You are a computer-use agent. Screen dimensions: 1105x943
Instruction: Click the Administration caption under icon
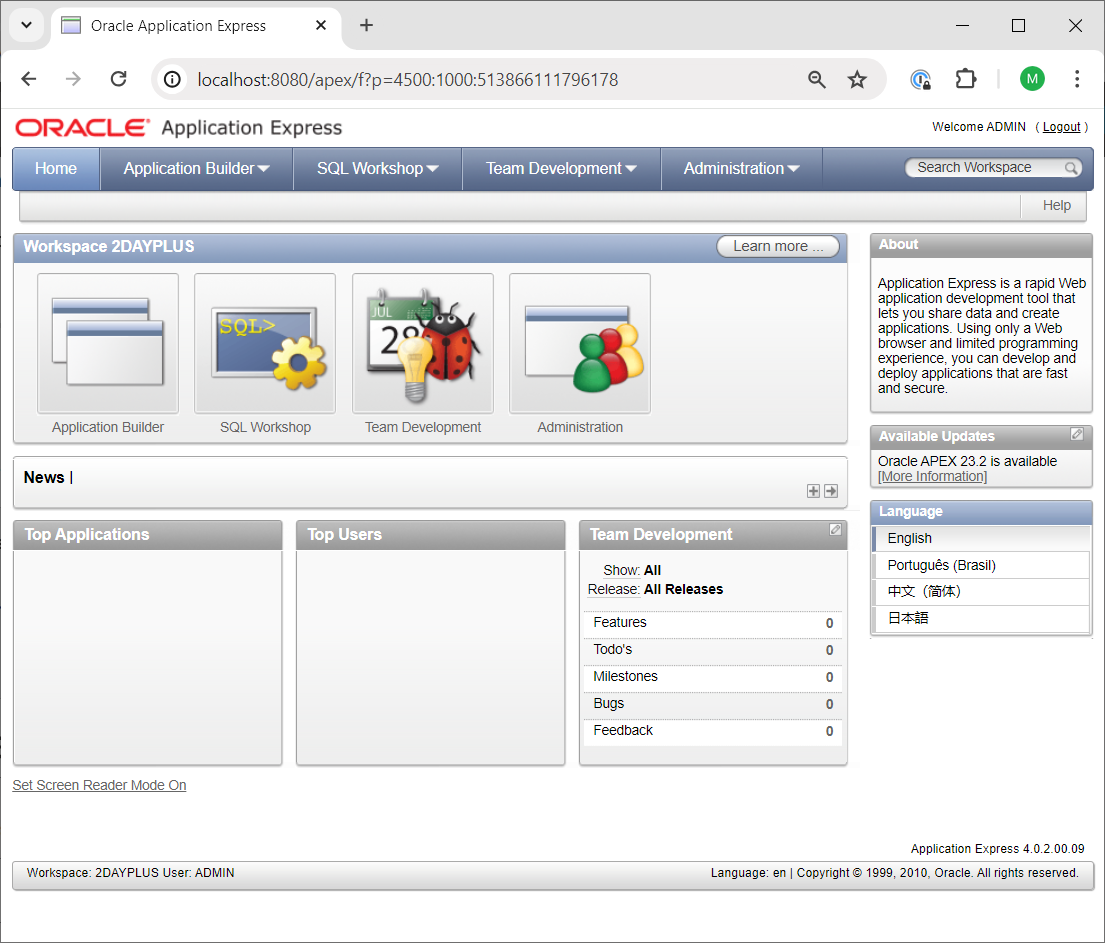[580, 427]
